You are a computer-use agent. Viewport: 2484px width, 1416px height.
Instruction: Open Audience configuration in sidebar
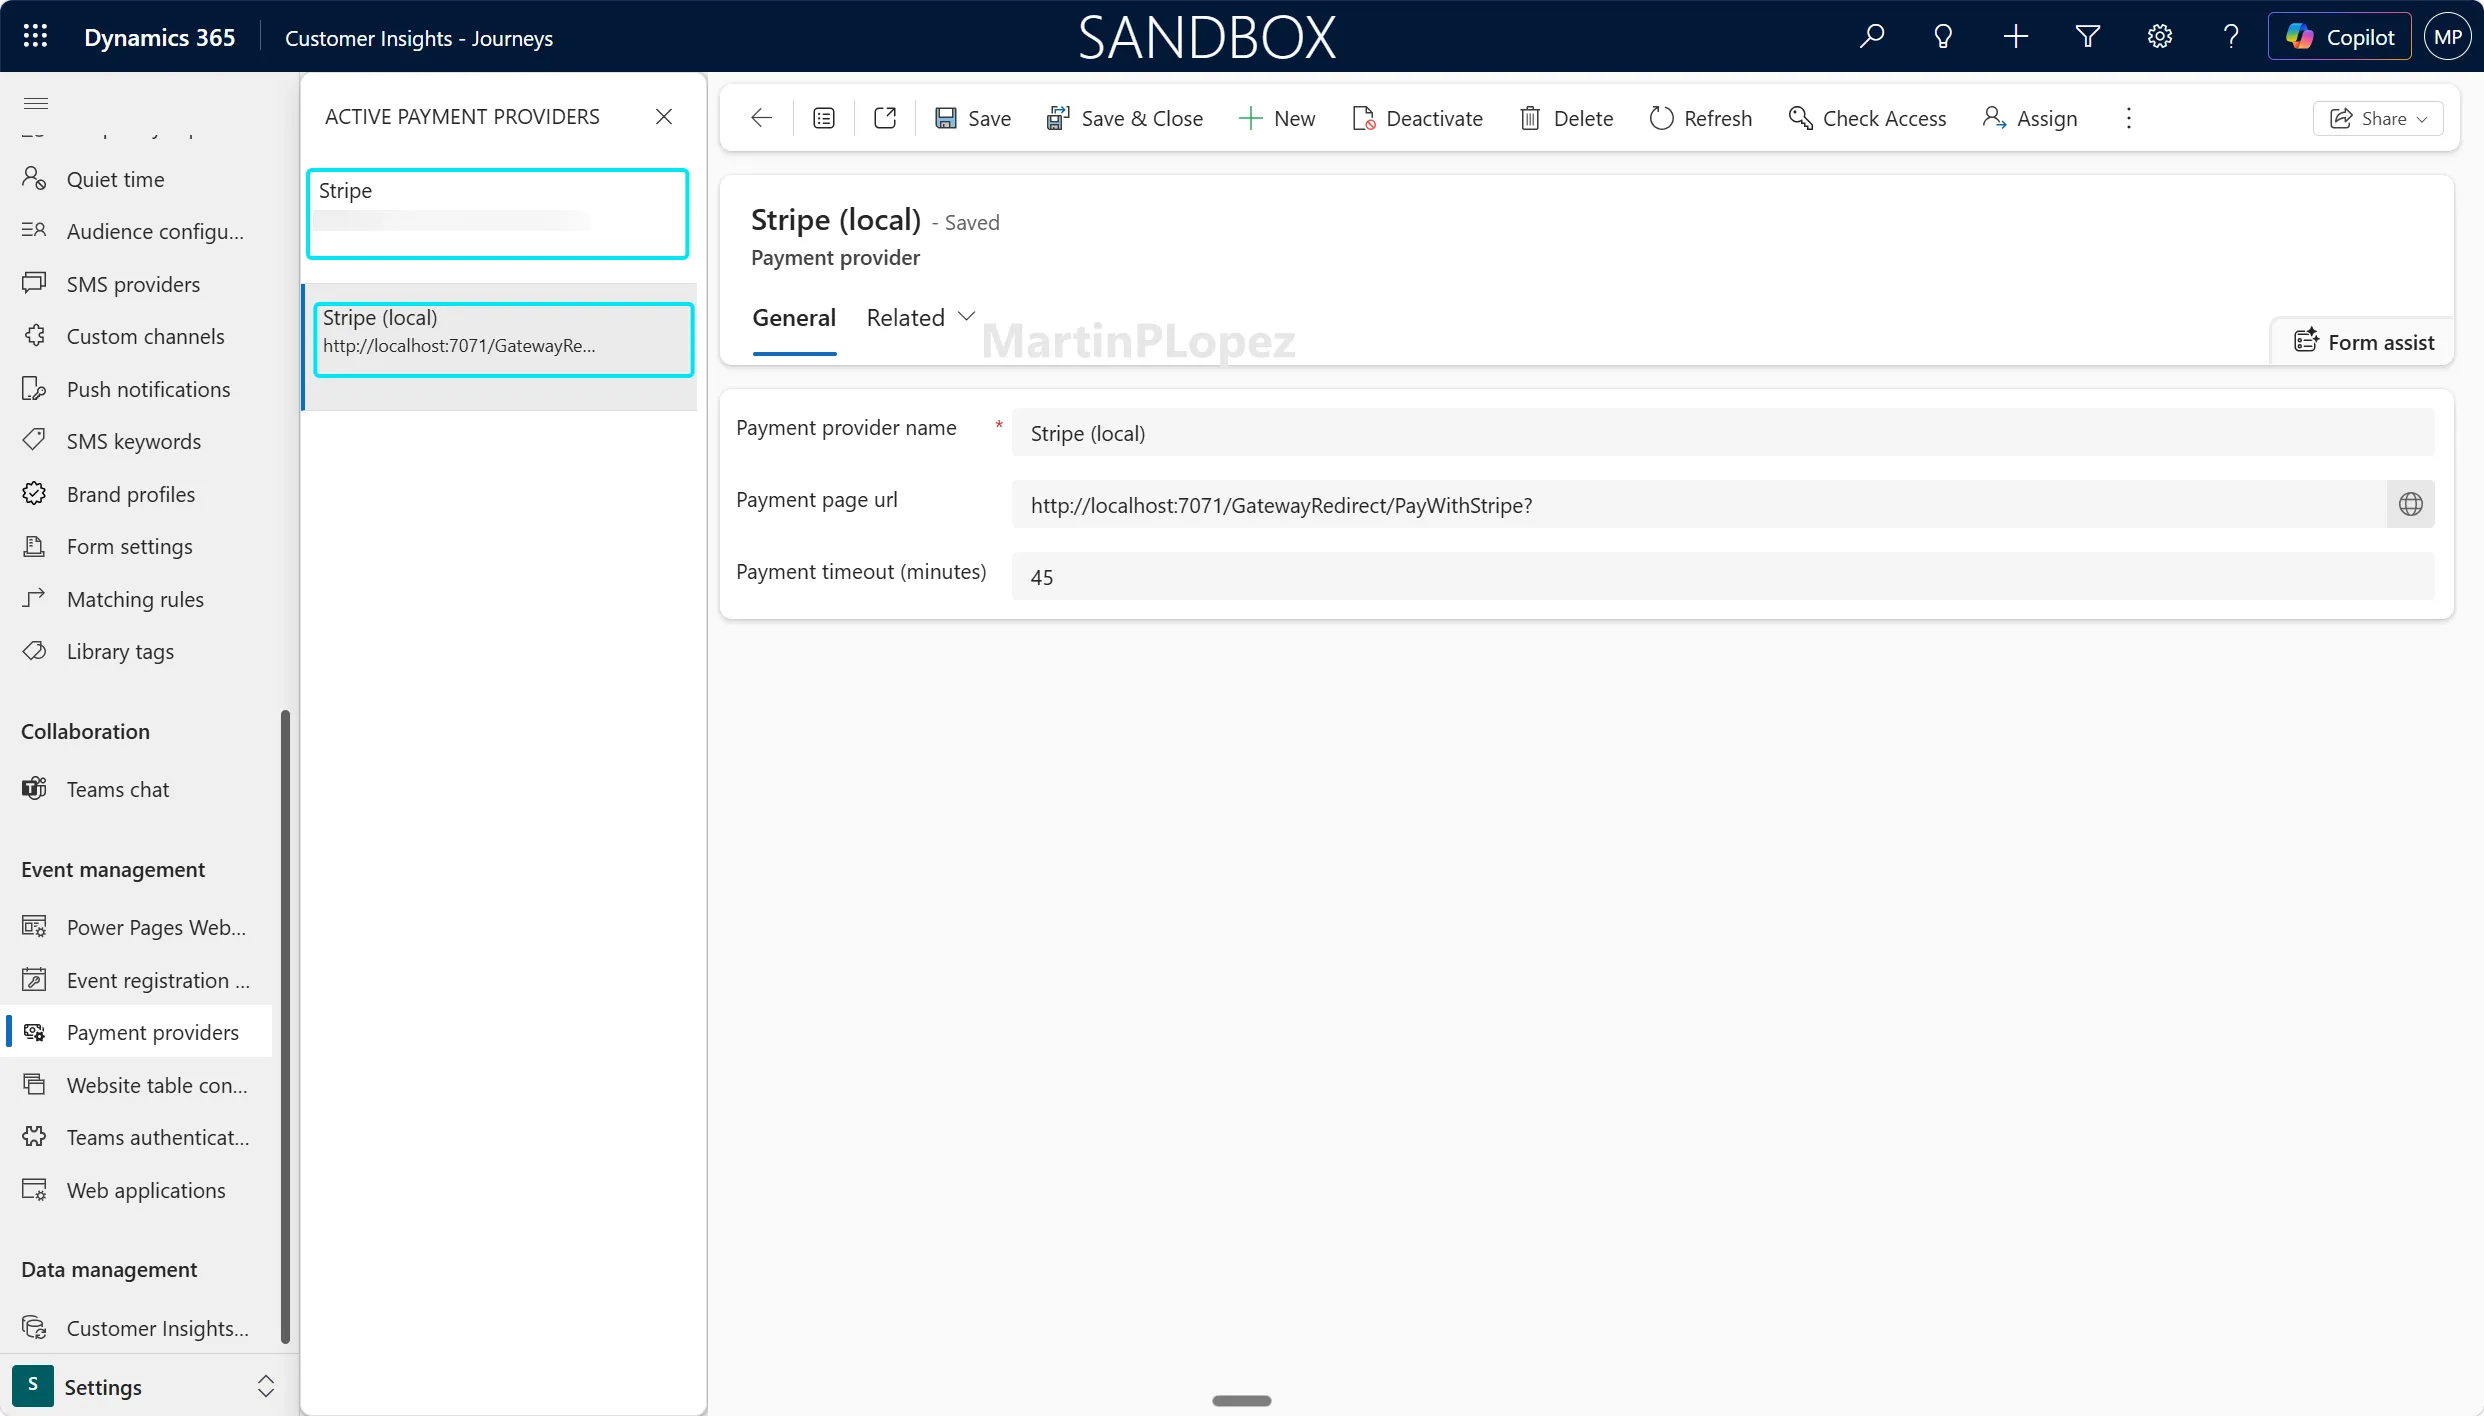click(136, 231)
